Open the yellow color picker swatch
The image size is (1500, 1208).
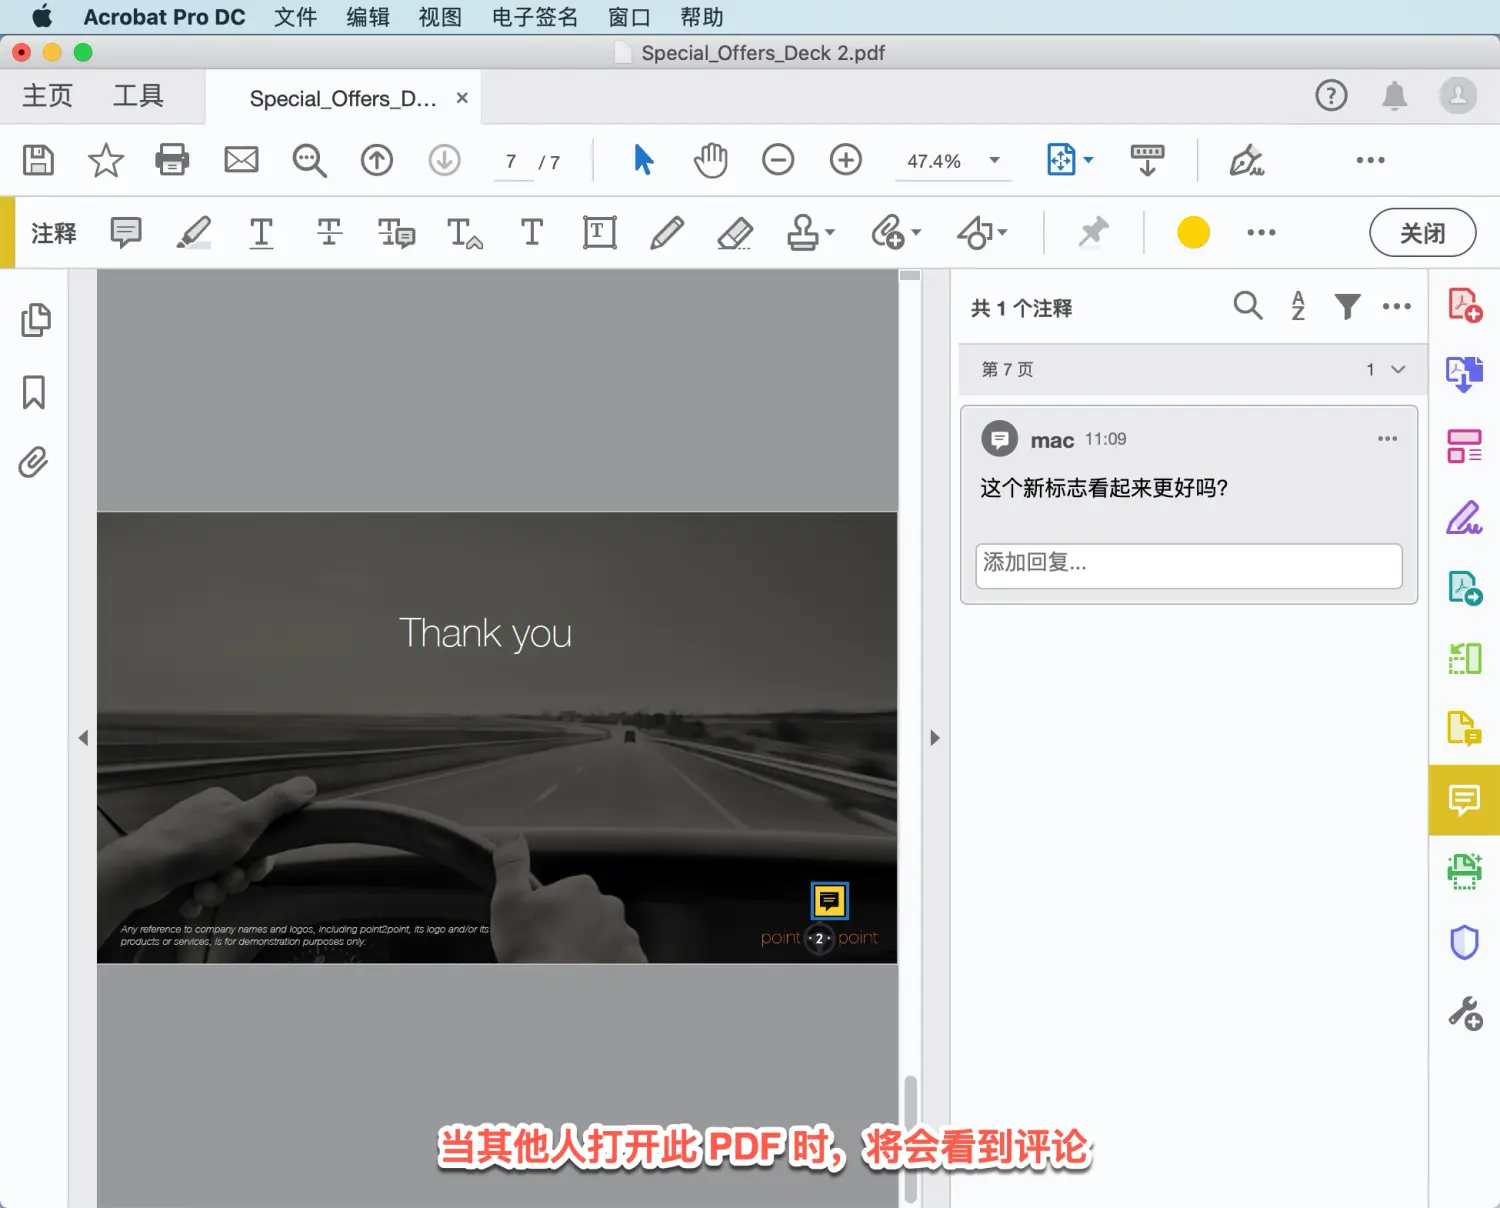coord(1193,233)
